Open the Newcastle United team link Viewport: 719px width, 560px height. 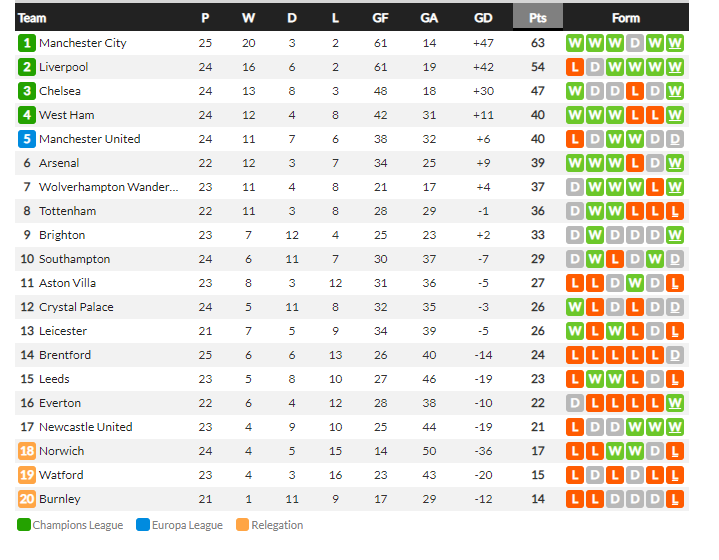coord(86,427)
